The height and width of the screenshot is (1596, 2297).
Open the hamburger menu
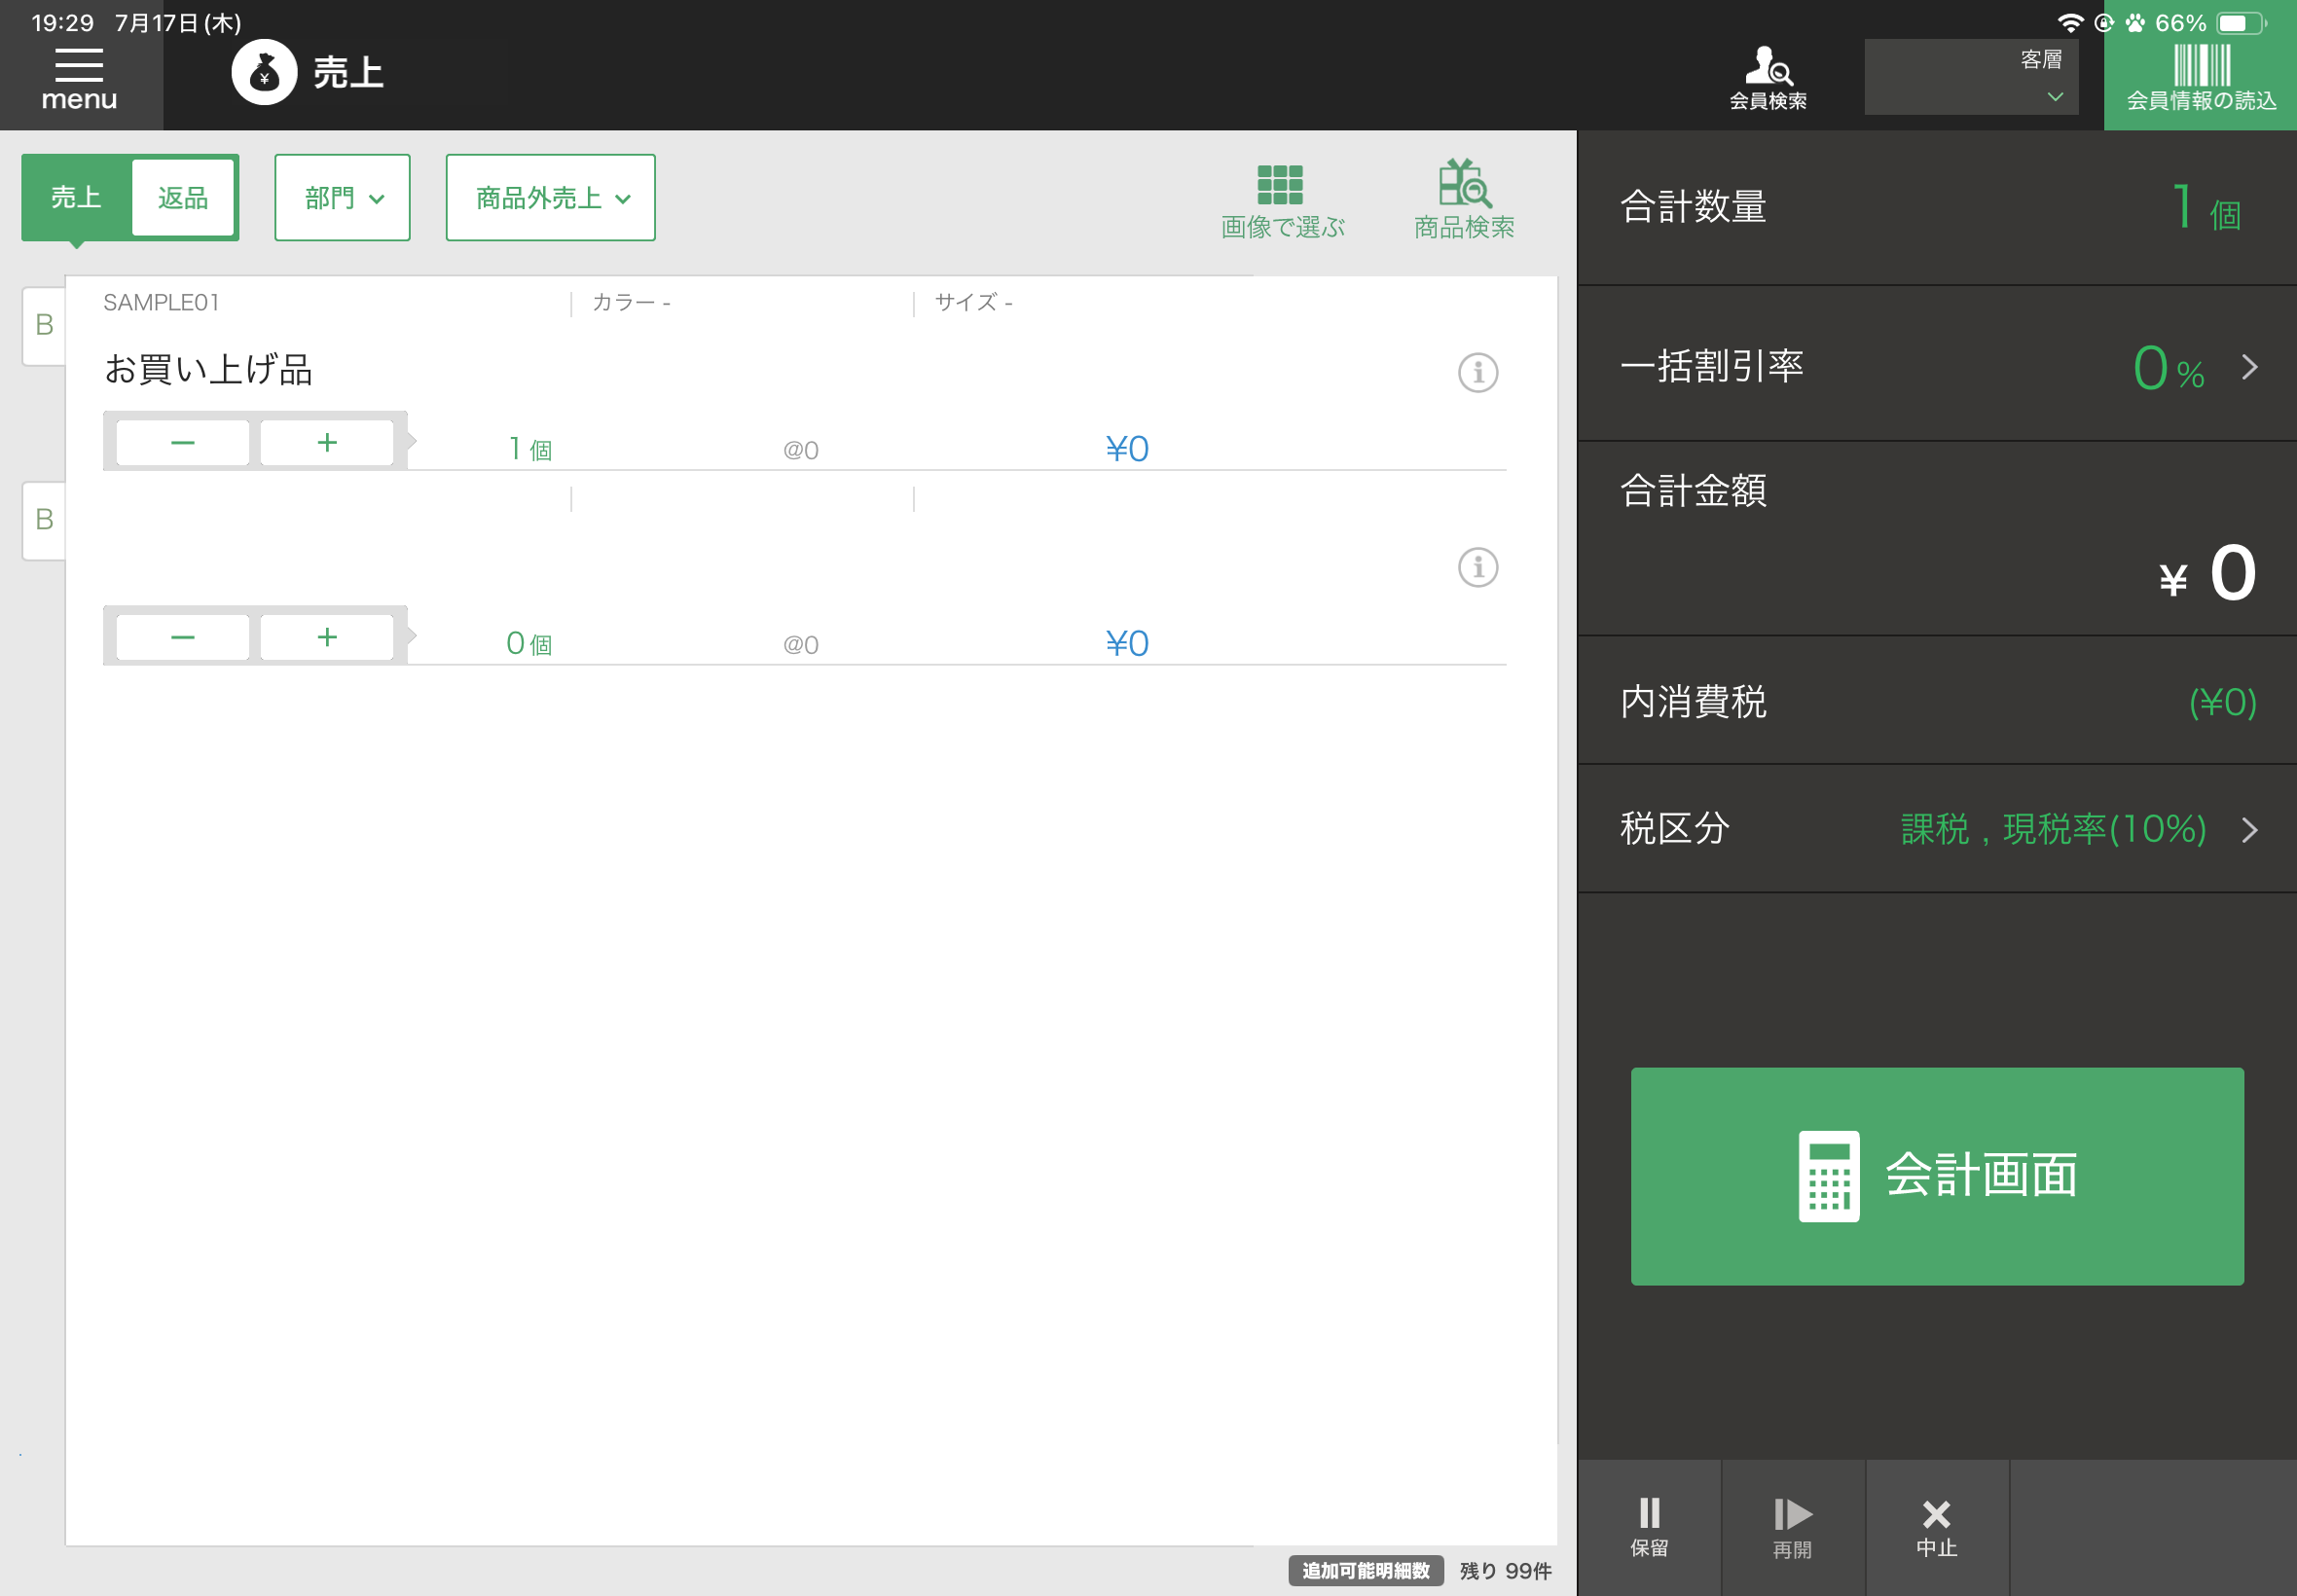[79, 76]
